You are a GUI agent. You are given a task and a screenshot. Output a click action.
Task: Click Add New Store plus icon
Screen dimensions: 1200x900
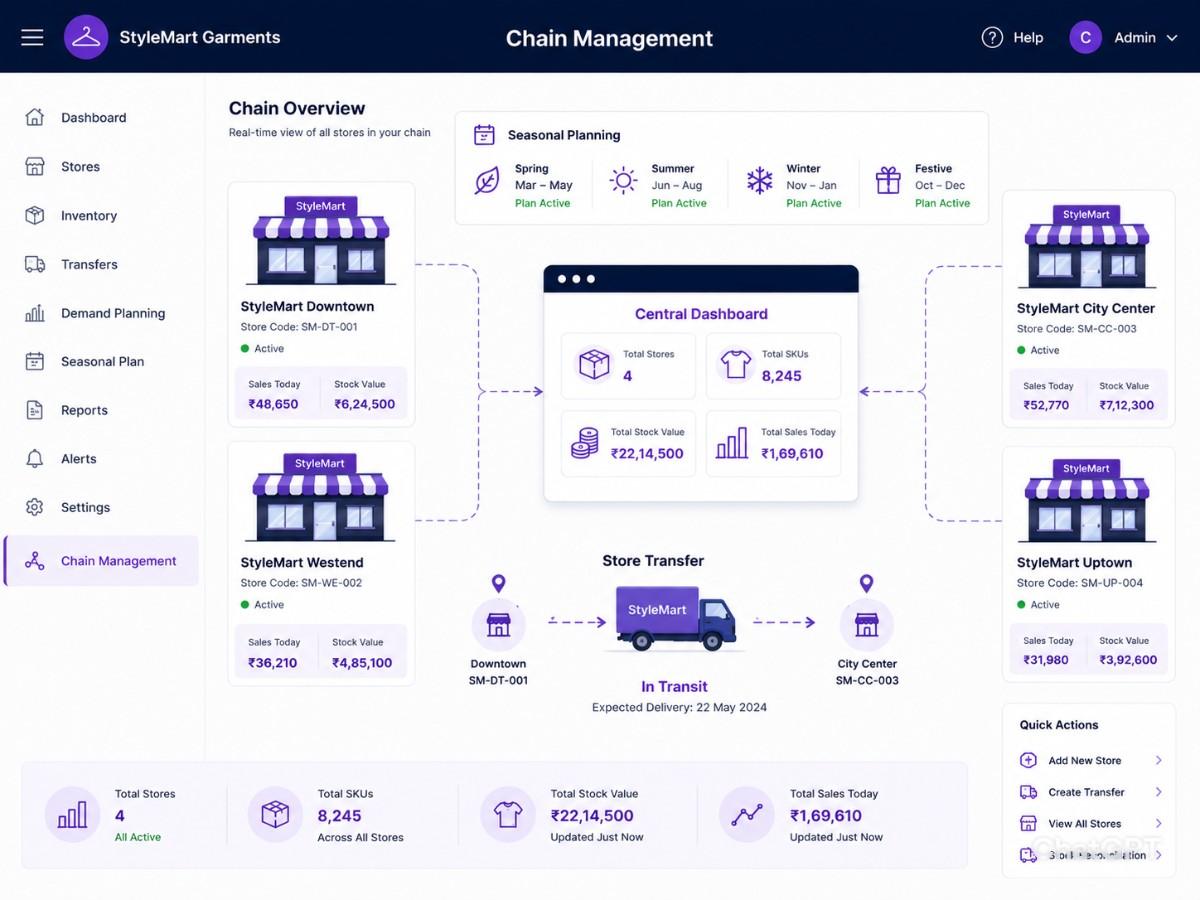click(1028, 761)
